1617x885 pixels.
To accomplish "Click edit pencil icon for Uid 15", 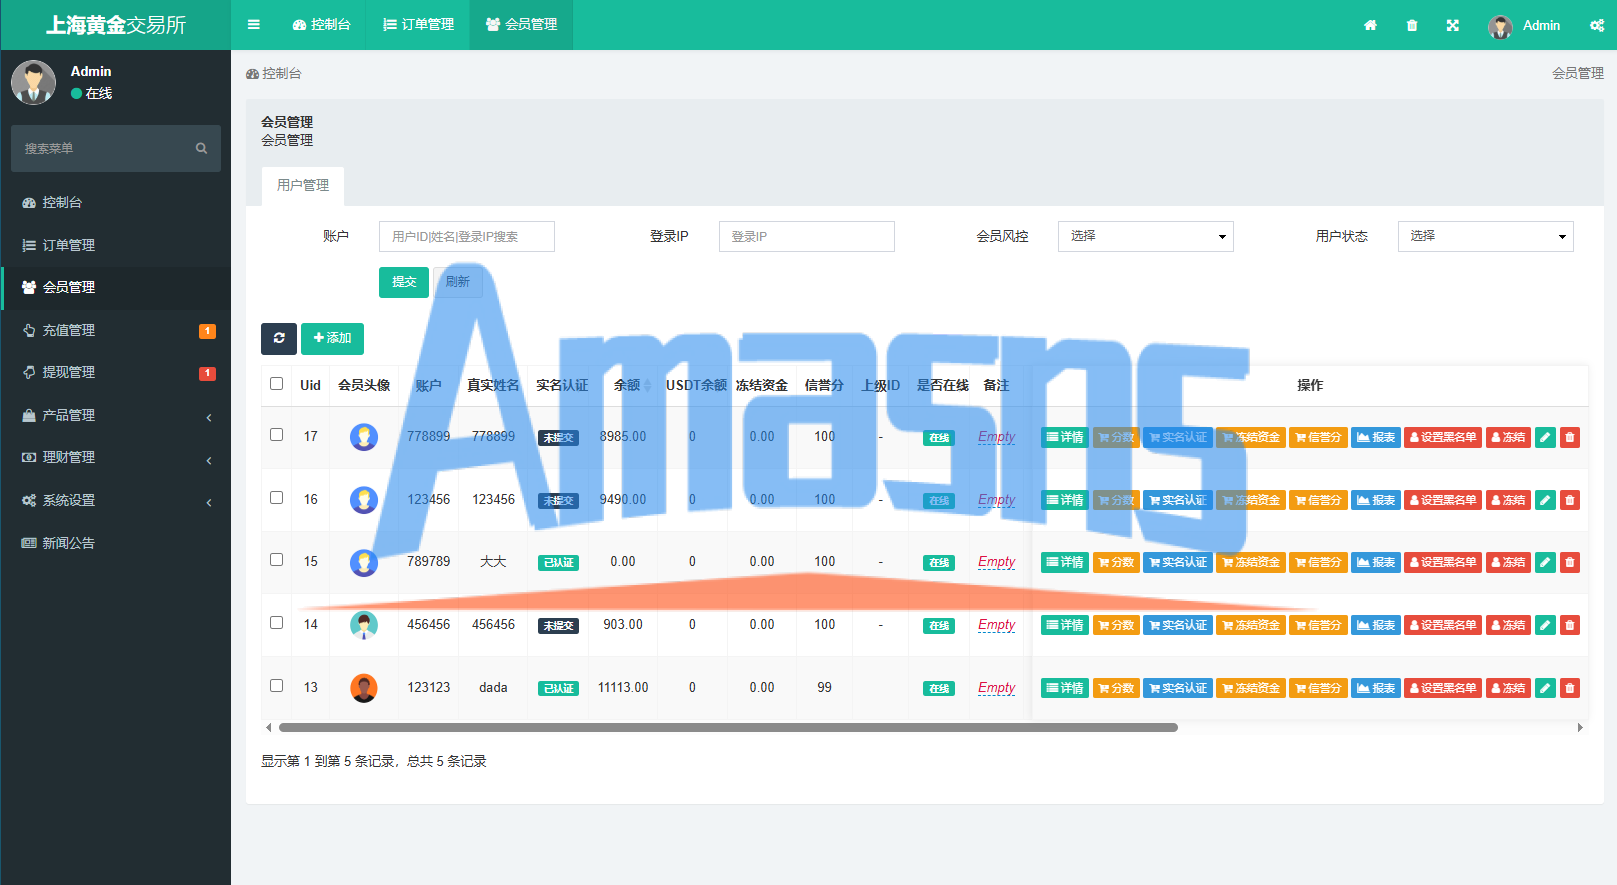I will click(1545, 562).
